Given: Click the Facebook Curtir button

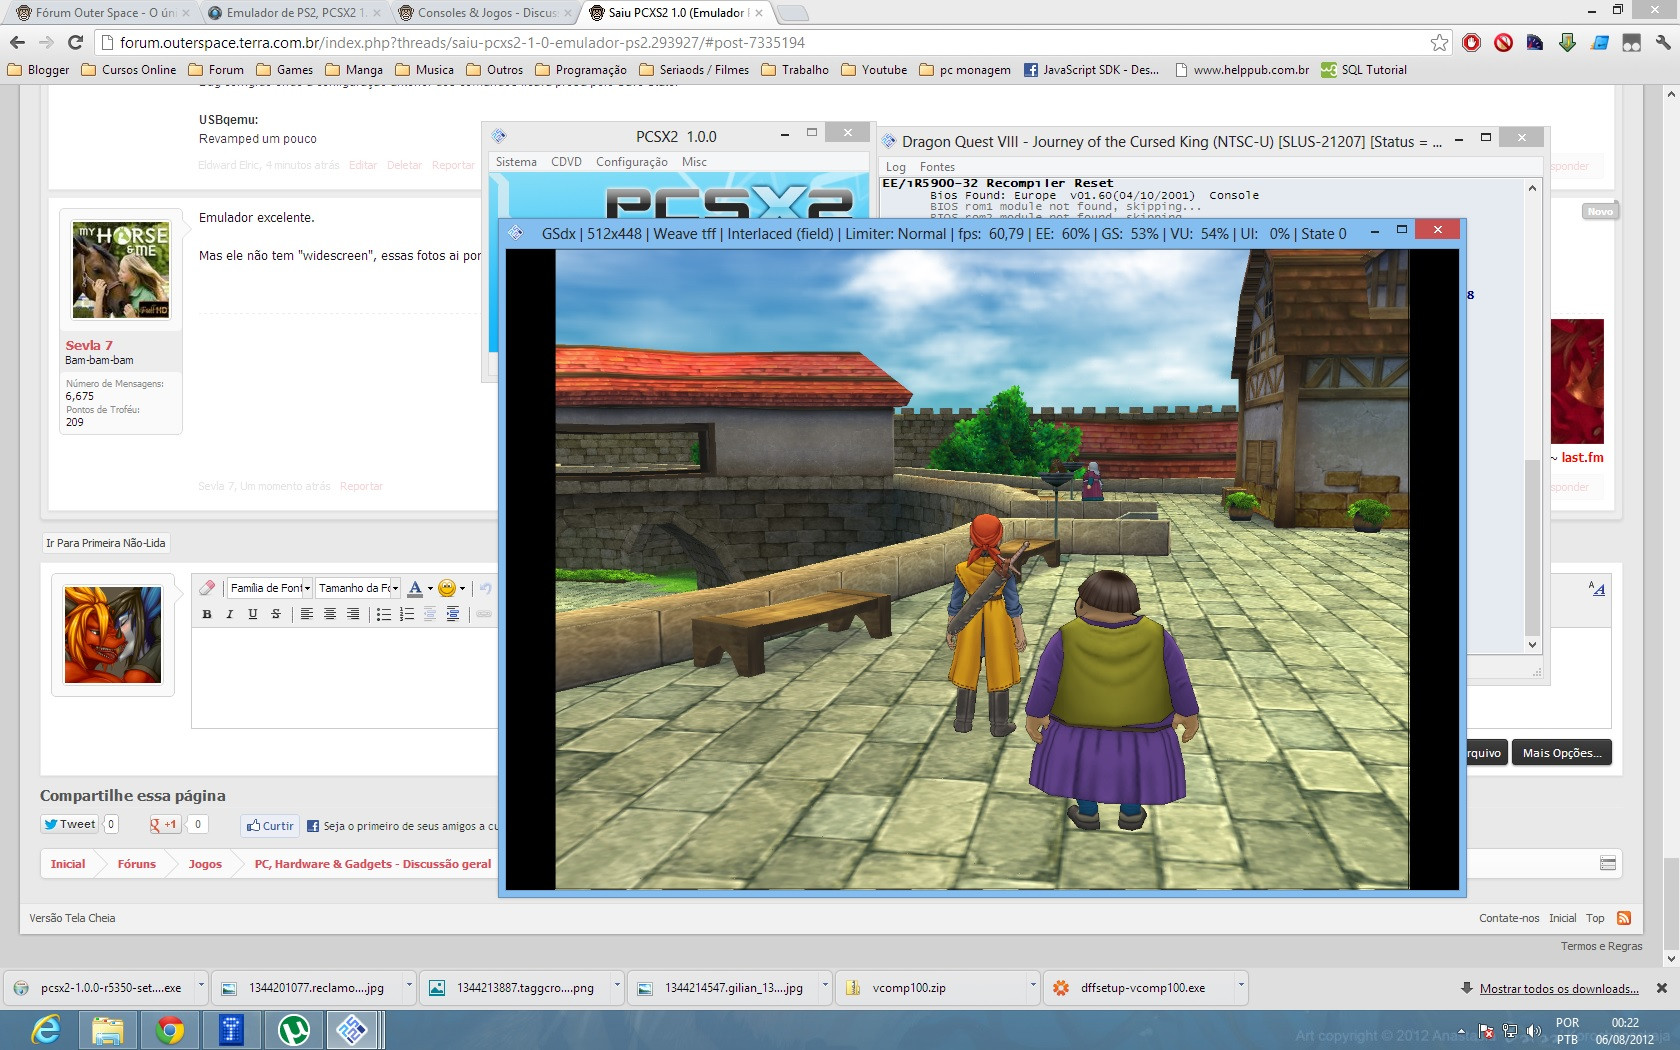Looking at the screenshot, I should 270,825.
